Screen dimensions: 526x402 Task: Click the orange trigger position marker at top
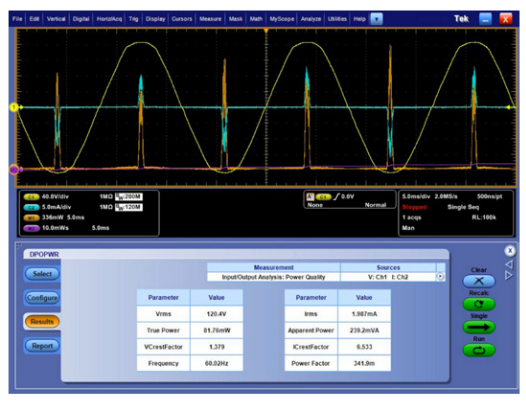click(266, 31)
